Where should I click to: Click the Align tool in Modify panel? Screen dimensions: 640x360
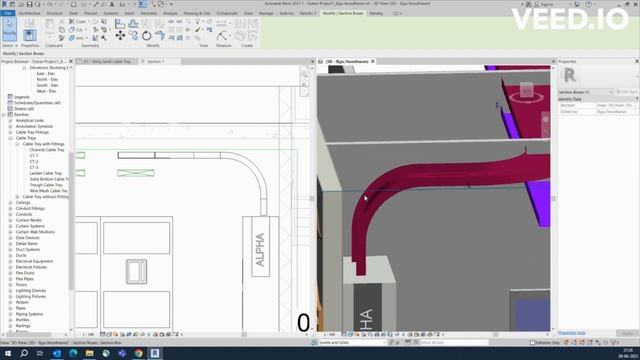(x=120, y=24)
